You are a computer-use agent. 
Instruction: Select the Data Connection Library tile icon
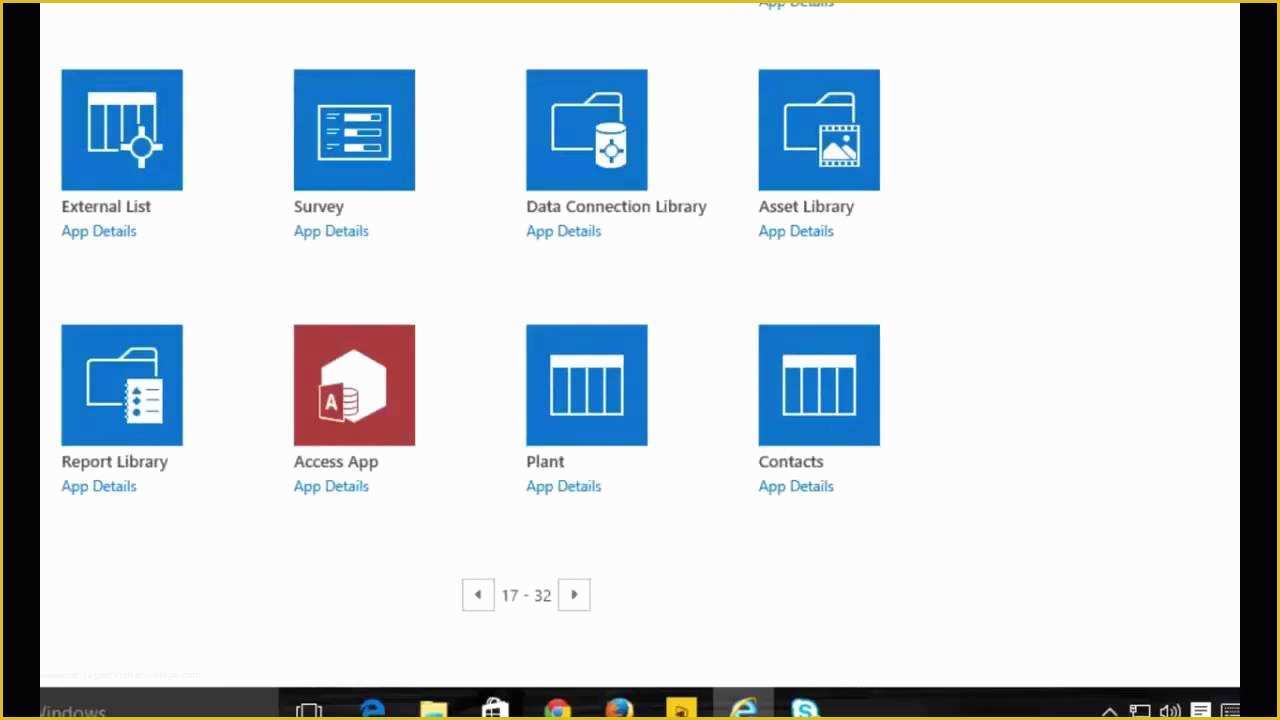pyautogui.click(x=587, y=130)
